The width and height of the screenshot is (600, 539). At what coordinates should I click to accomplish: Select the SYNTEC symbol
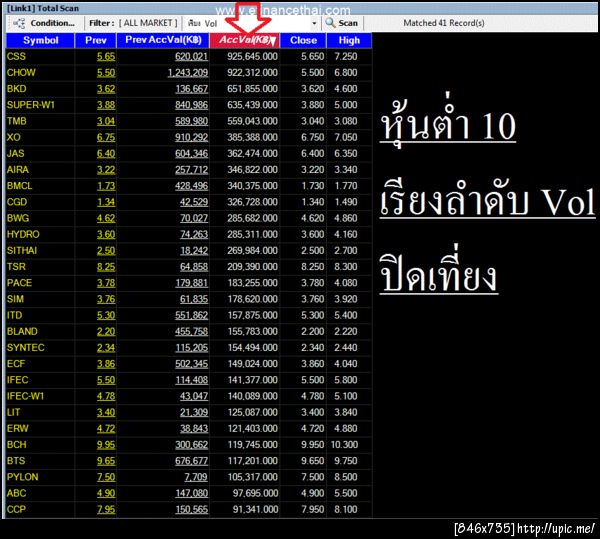(x=26, y=348)
